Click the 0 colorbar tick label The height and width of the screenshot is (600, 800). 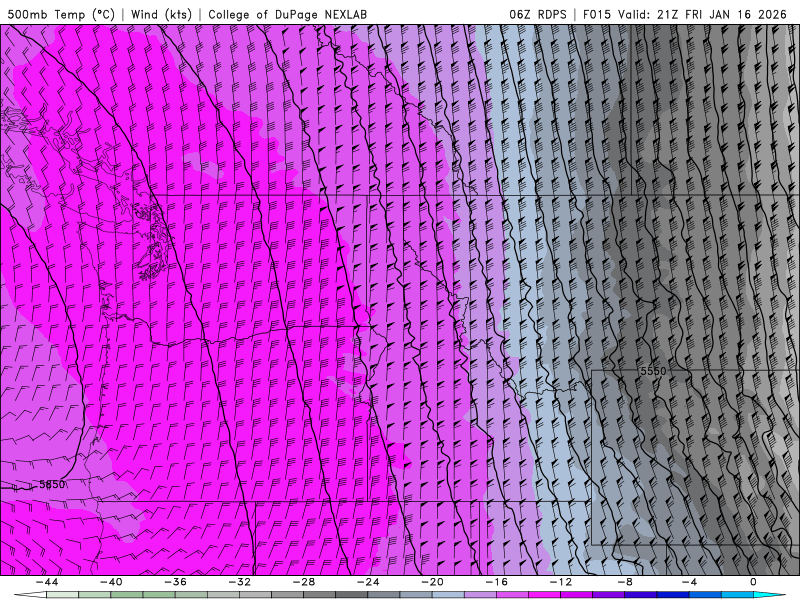pyautogui.click(x=753, y=582)
